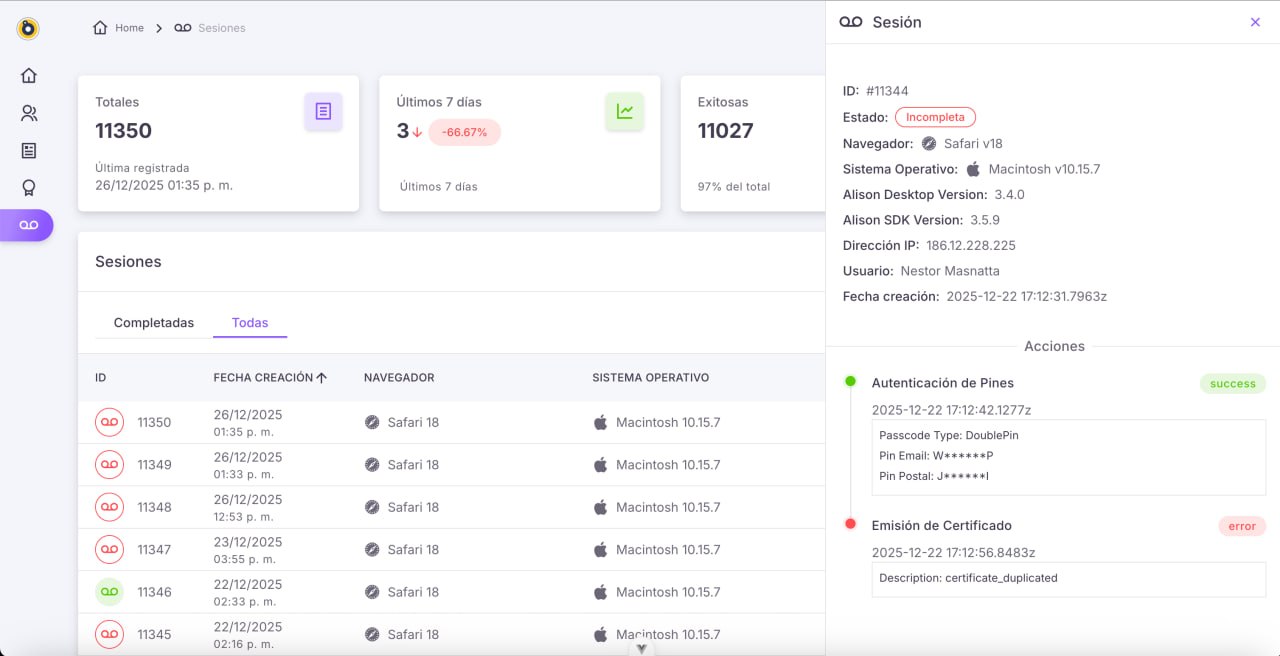Image resolution: width=1280 pixels, height=656 pixels.
Task: Click the green status icon of session 11346
Action: click(109, 592)
